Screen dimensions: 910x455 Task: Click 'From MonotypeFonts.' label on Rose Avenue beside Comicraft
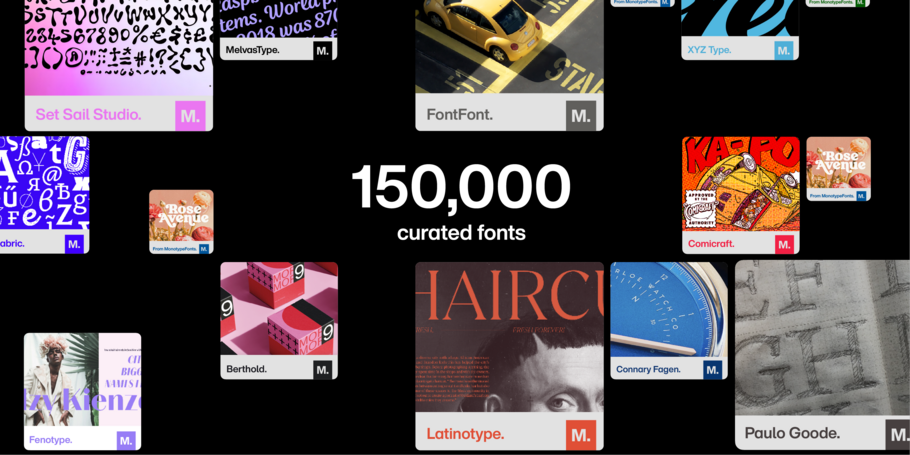pyautogui.click(x=832, y=196)
